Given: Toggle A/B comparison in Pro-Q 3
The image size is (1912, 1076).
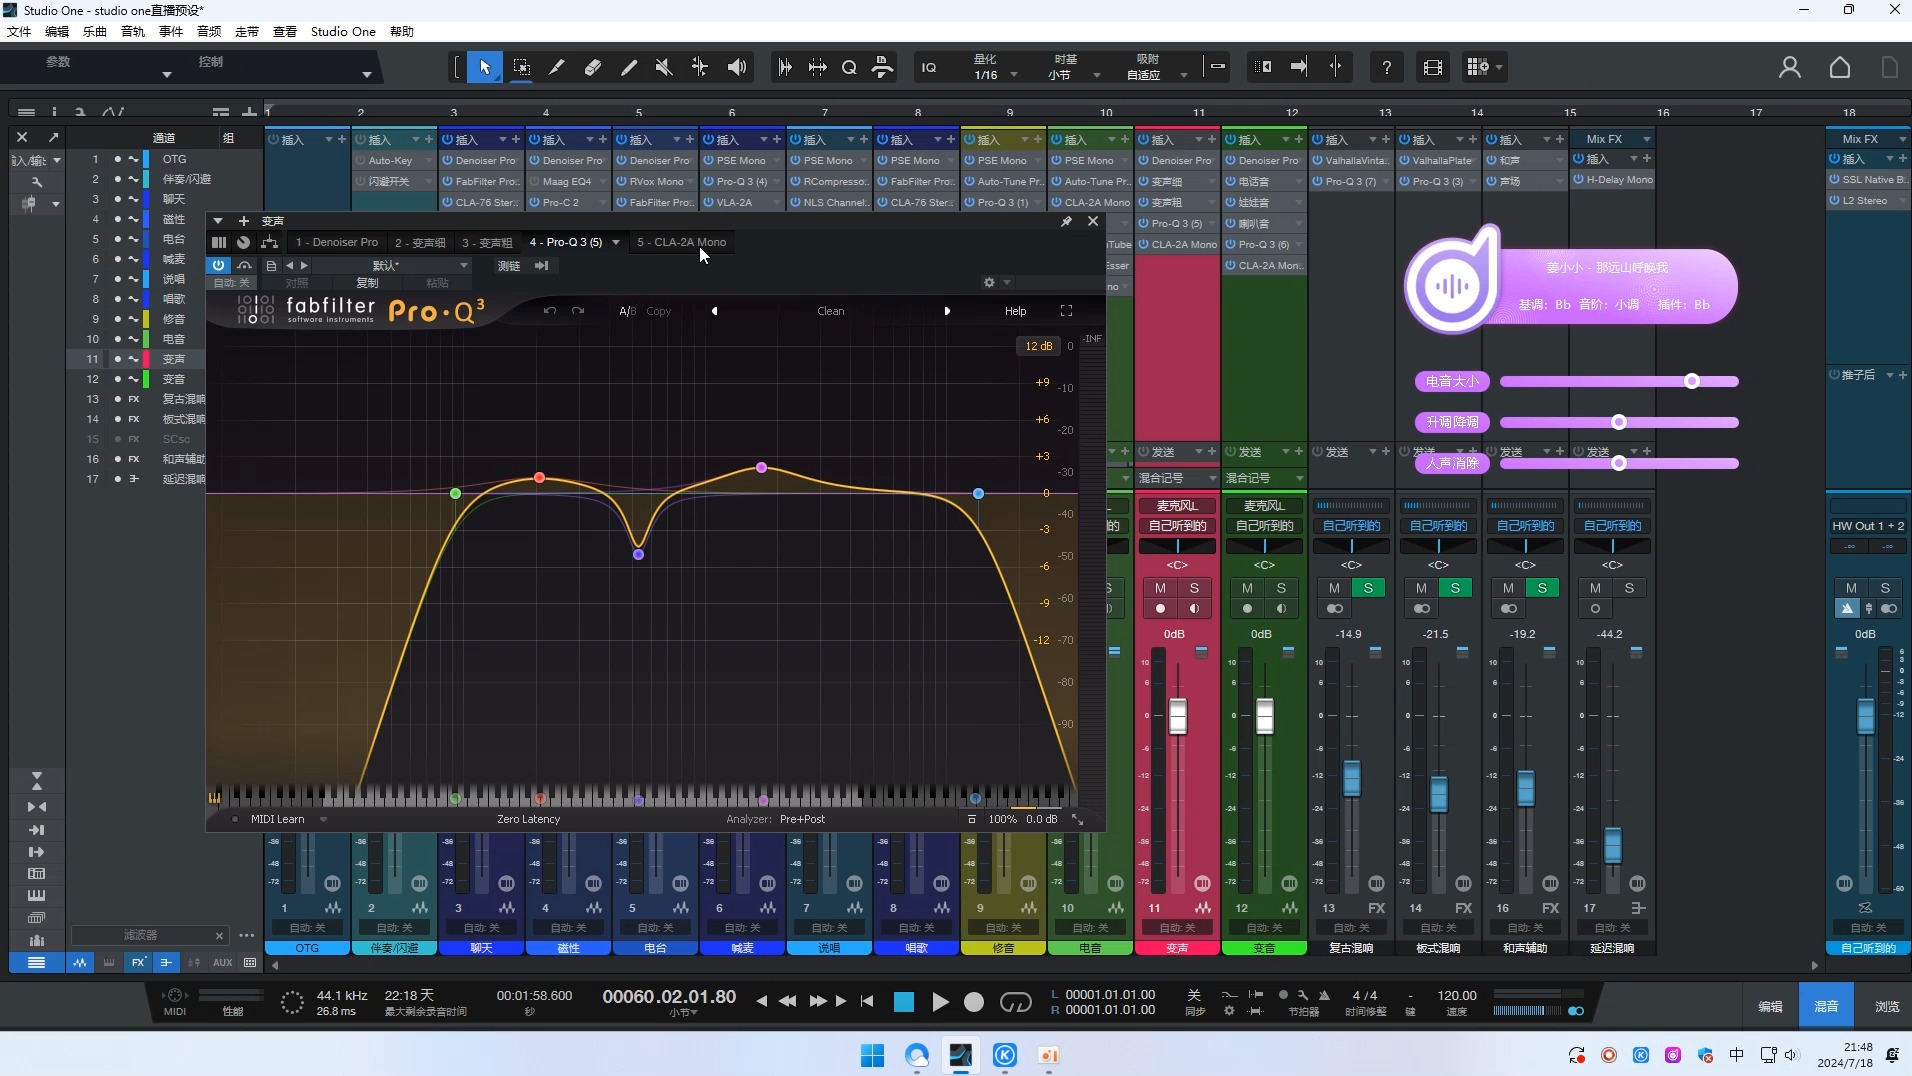Looking at the screenshot, I should (627, 311).
